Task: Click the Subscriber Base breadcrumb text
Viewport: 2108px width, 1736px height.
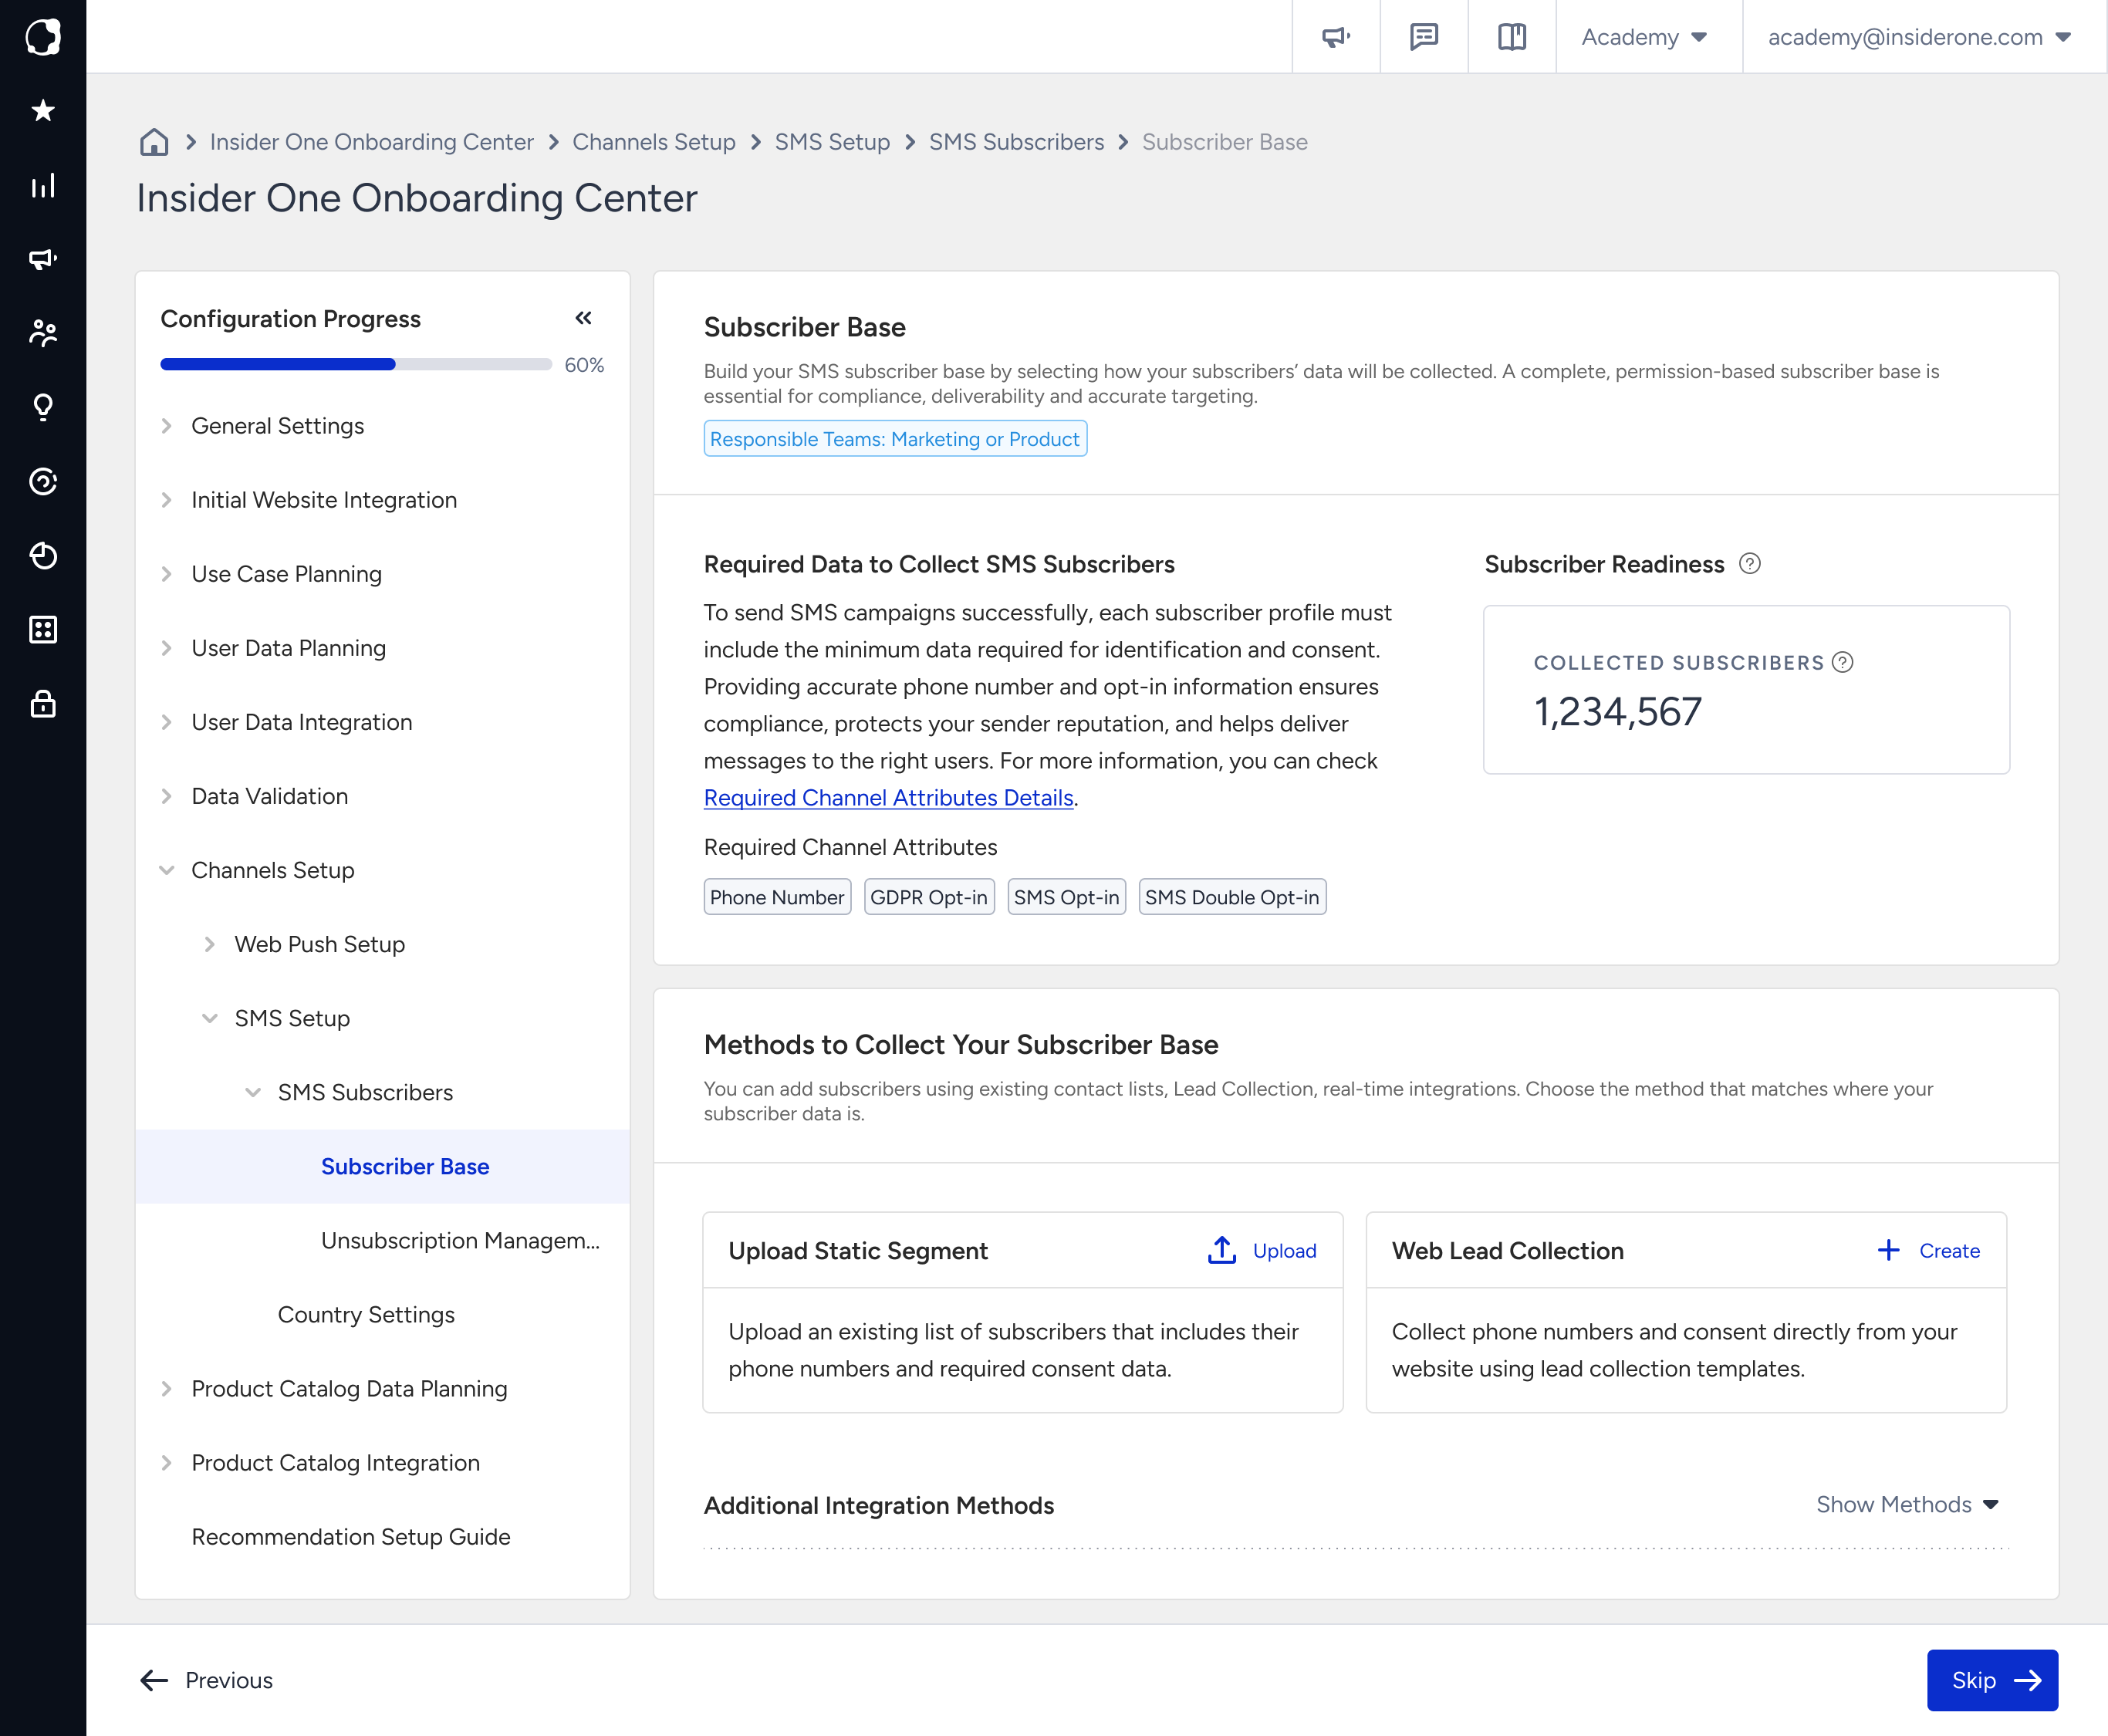Action: pyautogui.click(x=1224, y=142)
